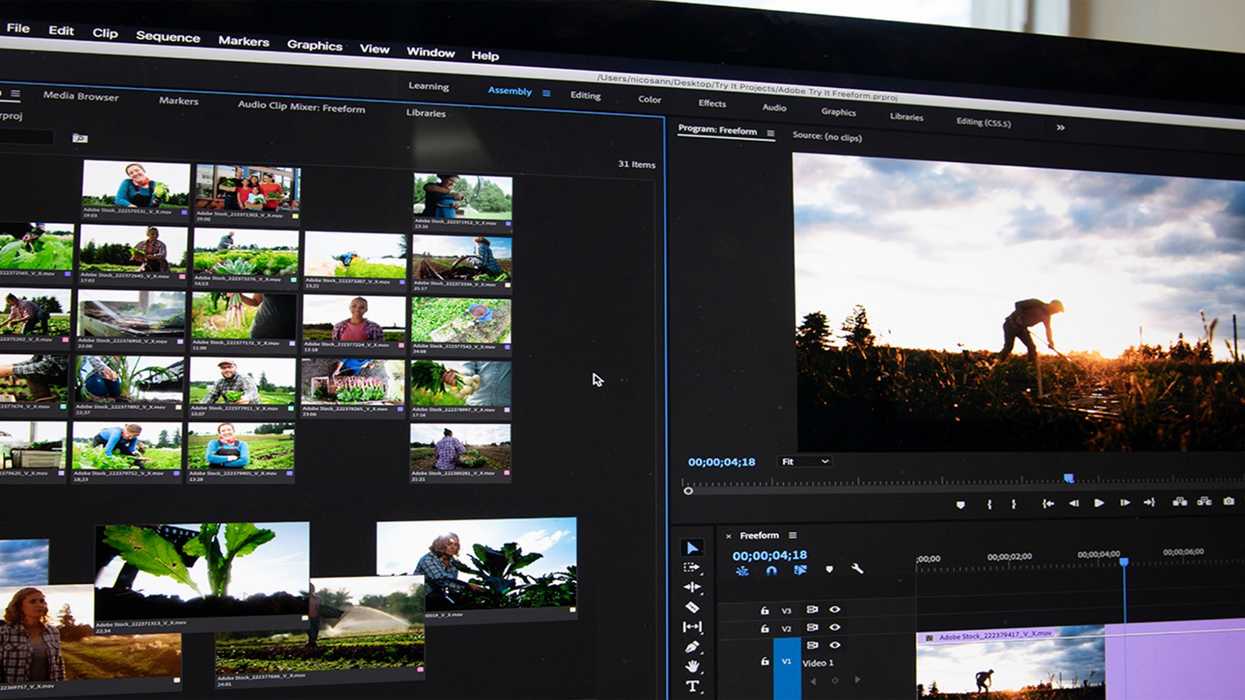Select the Ripple Edit tool
This screenshot has height=700, width=1245.
pyautogui.click(x=692, y=587)
